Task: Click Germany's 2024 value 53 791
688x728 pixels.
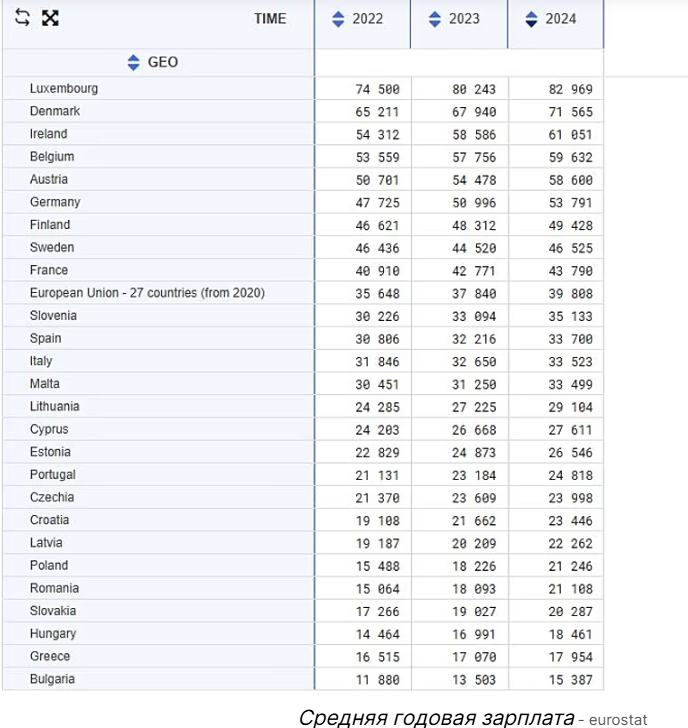Action: coord(570,203)
